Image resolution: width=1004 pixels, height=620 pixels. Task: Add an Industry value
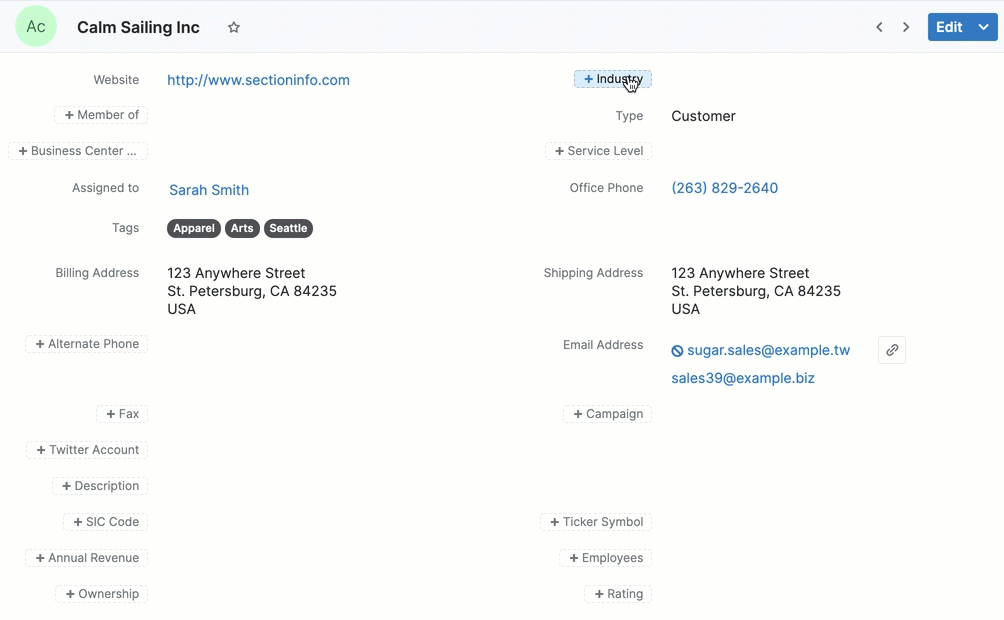(x=612, y=79)
